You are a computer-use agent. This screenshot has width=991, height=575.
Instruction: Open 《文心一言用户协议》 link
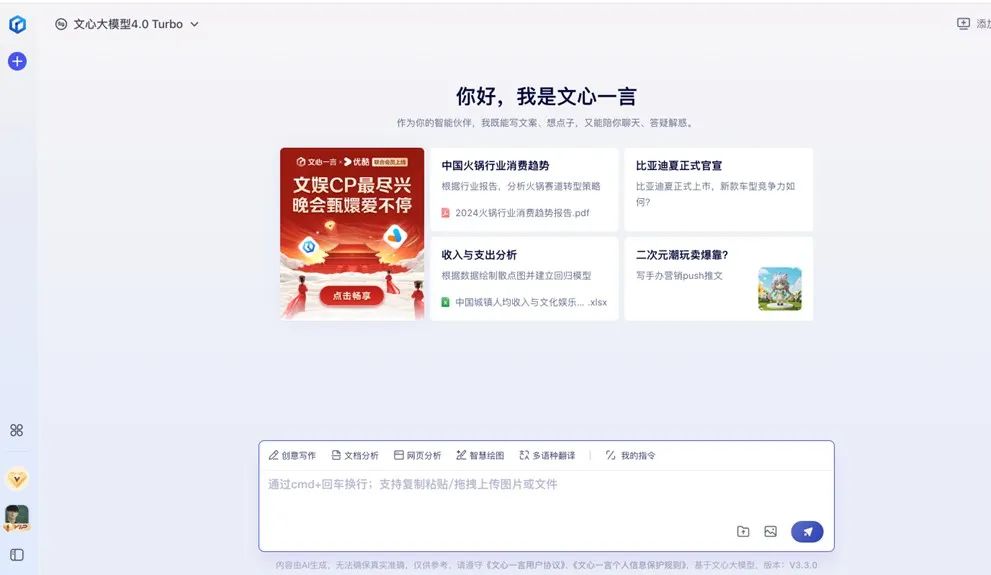[x=528, y=565]
